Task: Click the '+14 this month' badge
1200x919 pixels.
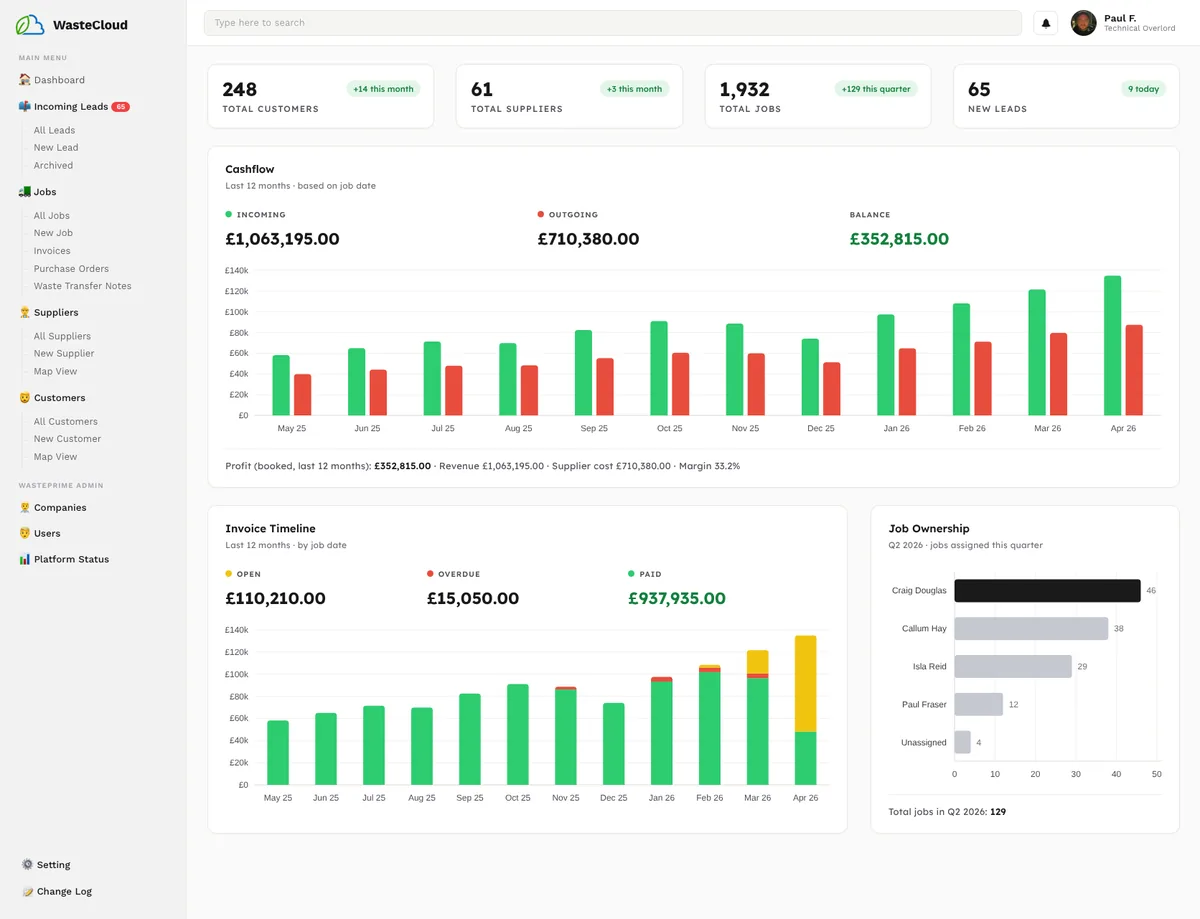Action: pyautogui.click(x=384, y=89)
